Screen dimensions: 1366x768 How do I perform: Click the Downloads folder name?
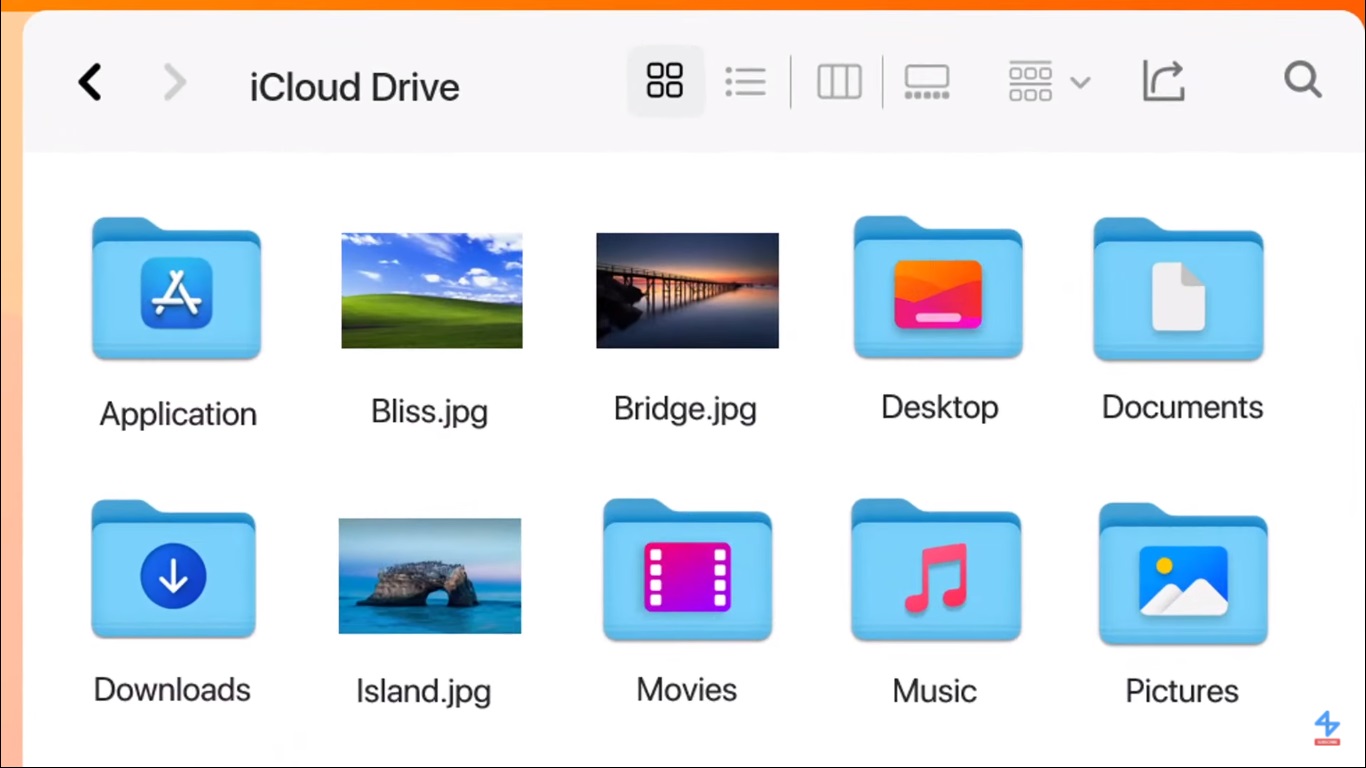pyautogui.click(x=172, y=690)
